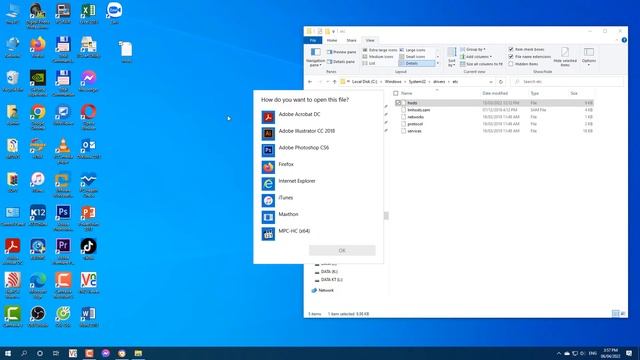Select Firefox in the open-with dialog

318,167
